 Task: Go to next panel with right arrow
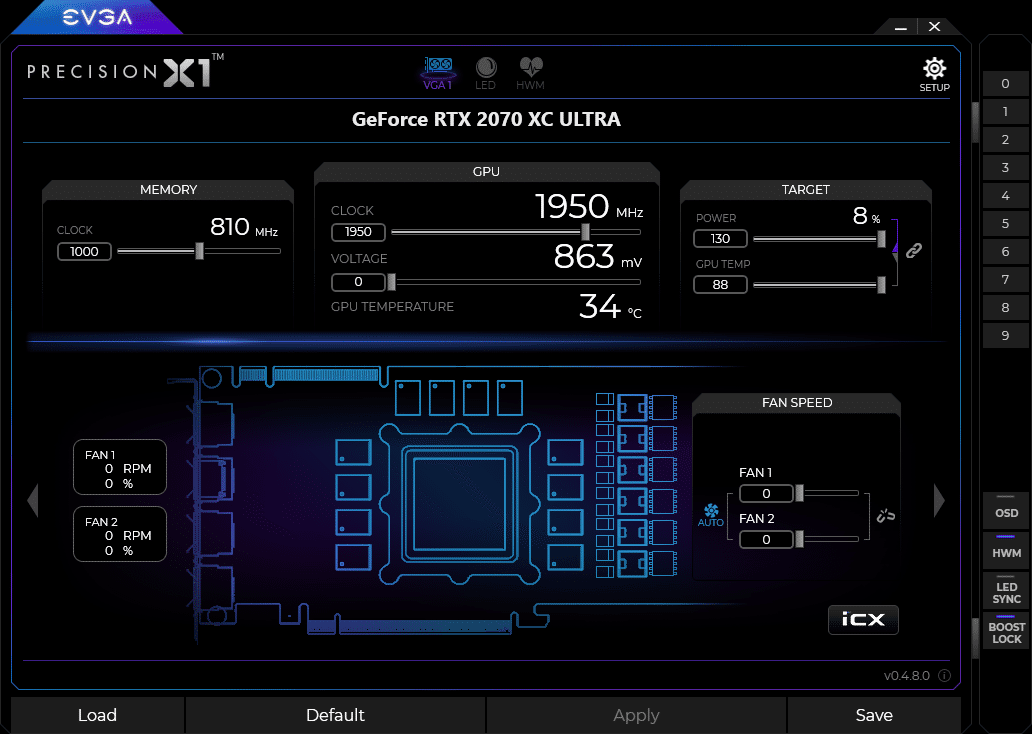(x=939, y=500)
